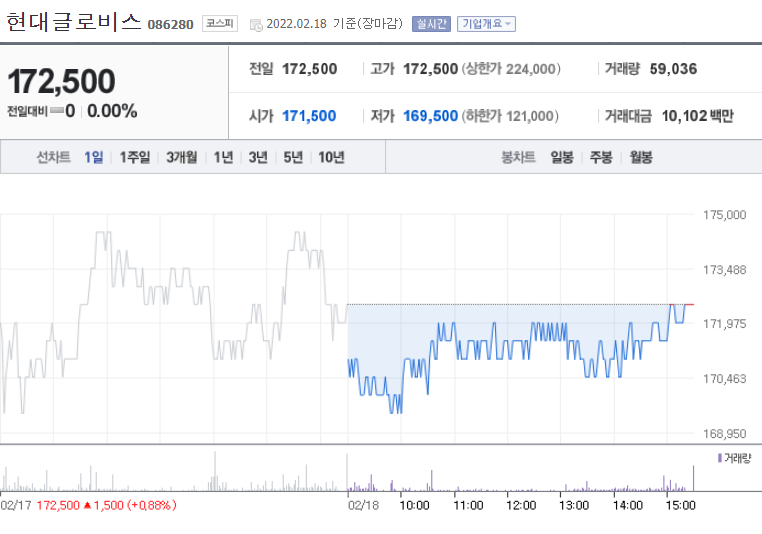Click the stock code 086280
Screen dimensions: 762x534
tap(171, 24)
